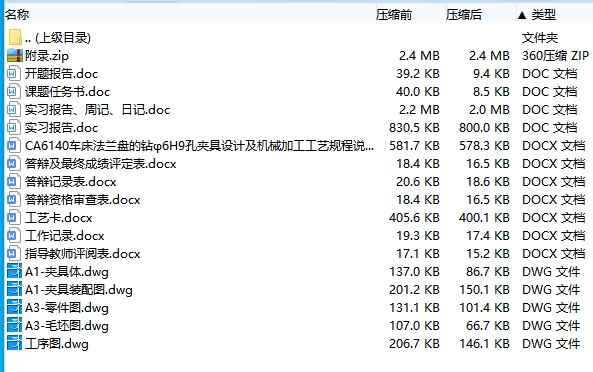Viewport: 593px width, 372px height.
Task: Select the file name 工序图.dwg
Action: pos(57,344)
